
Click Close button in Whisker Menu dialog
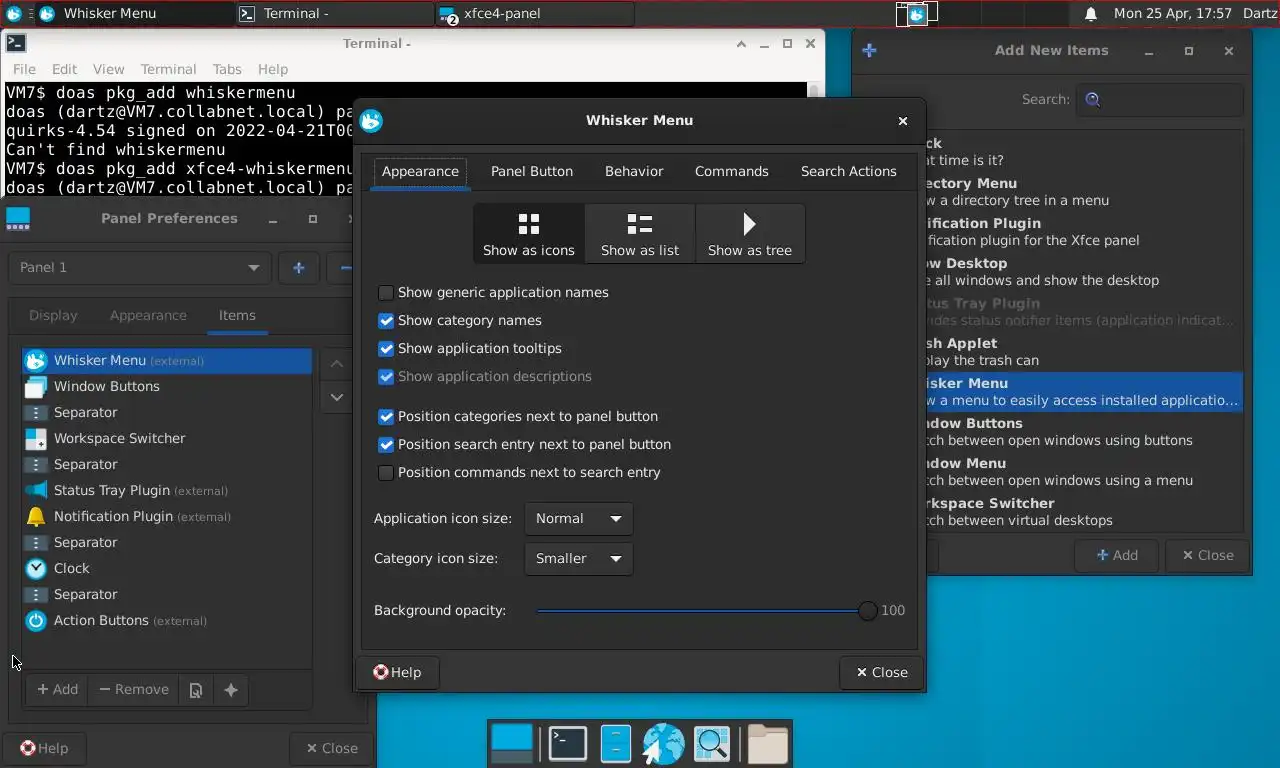[x=881, y=672]
